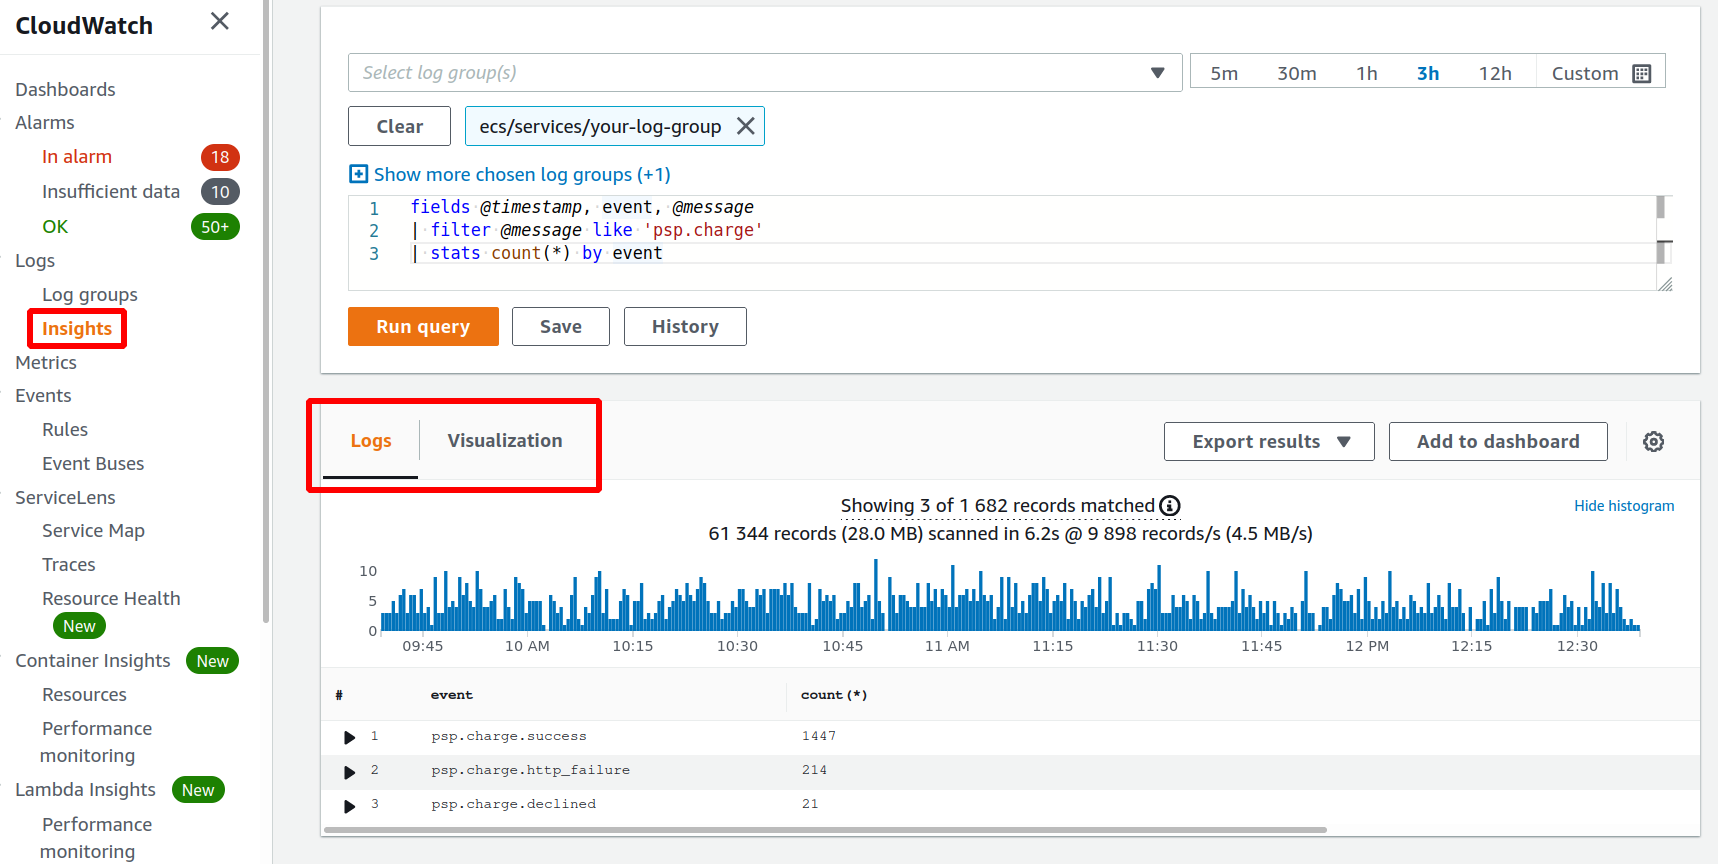Expand result row psp.charge.declined

click(x=349, y=806)
